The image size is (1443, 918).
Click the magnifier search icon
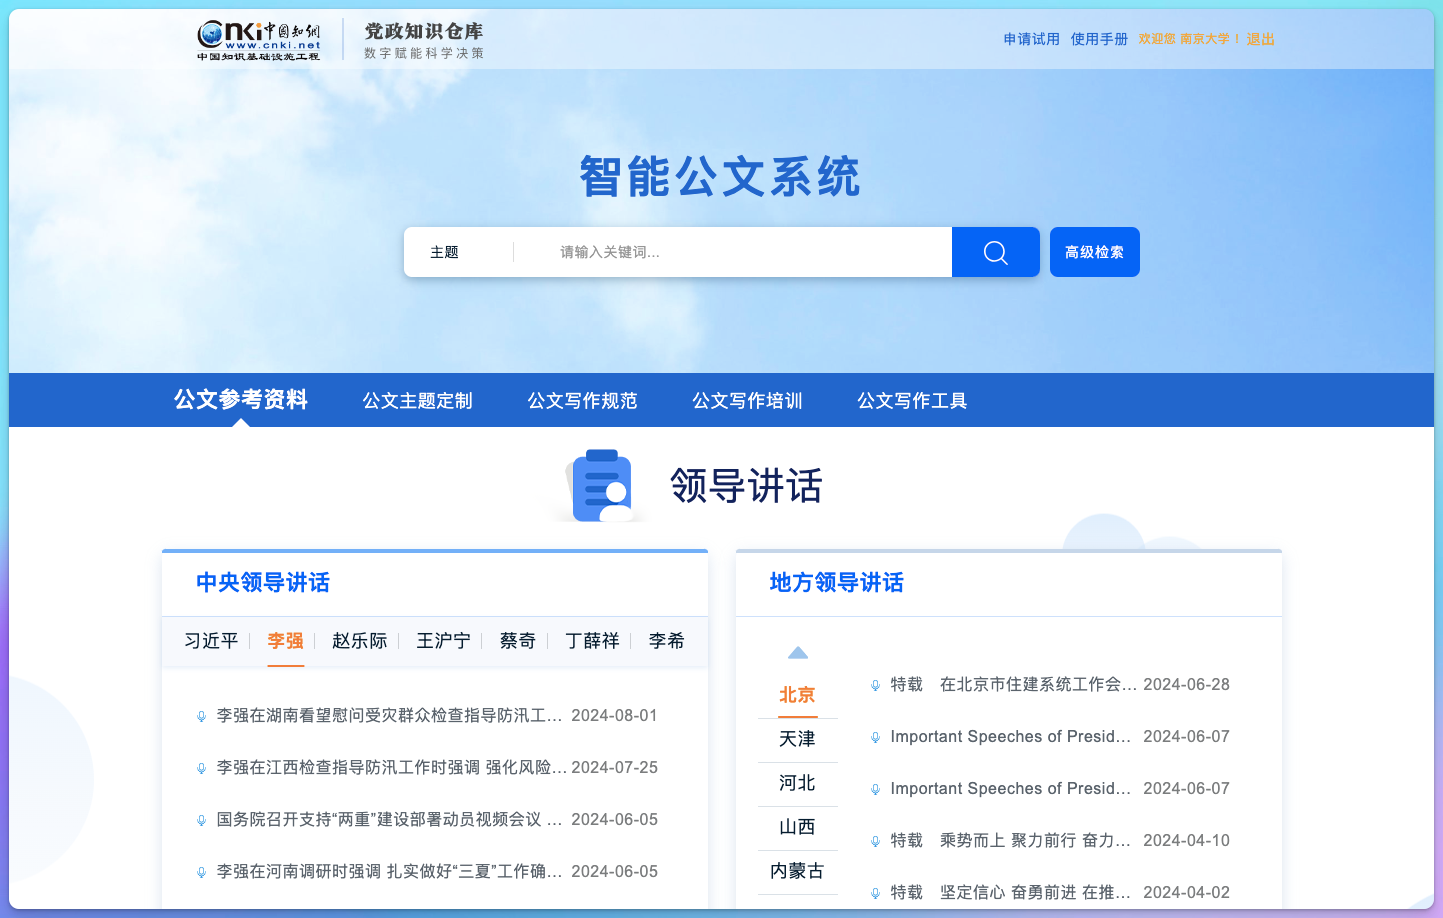pos(994,252)
